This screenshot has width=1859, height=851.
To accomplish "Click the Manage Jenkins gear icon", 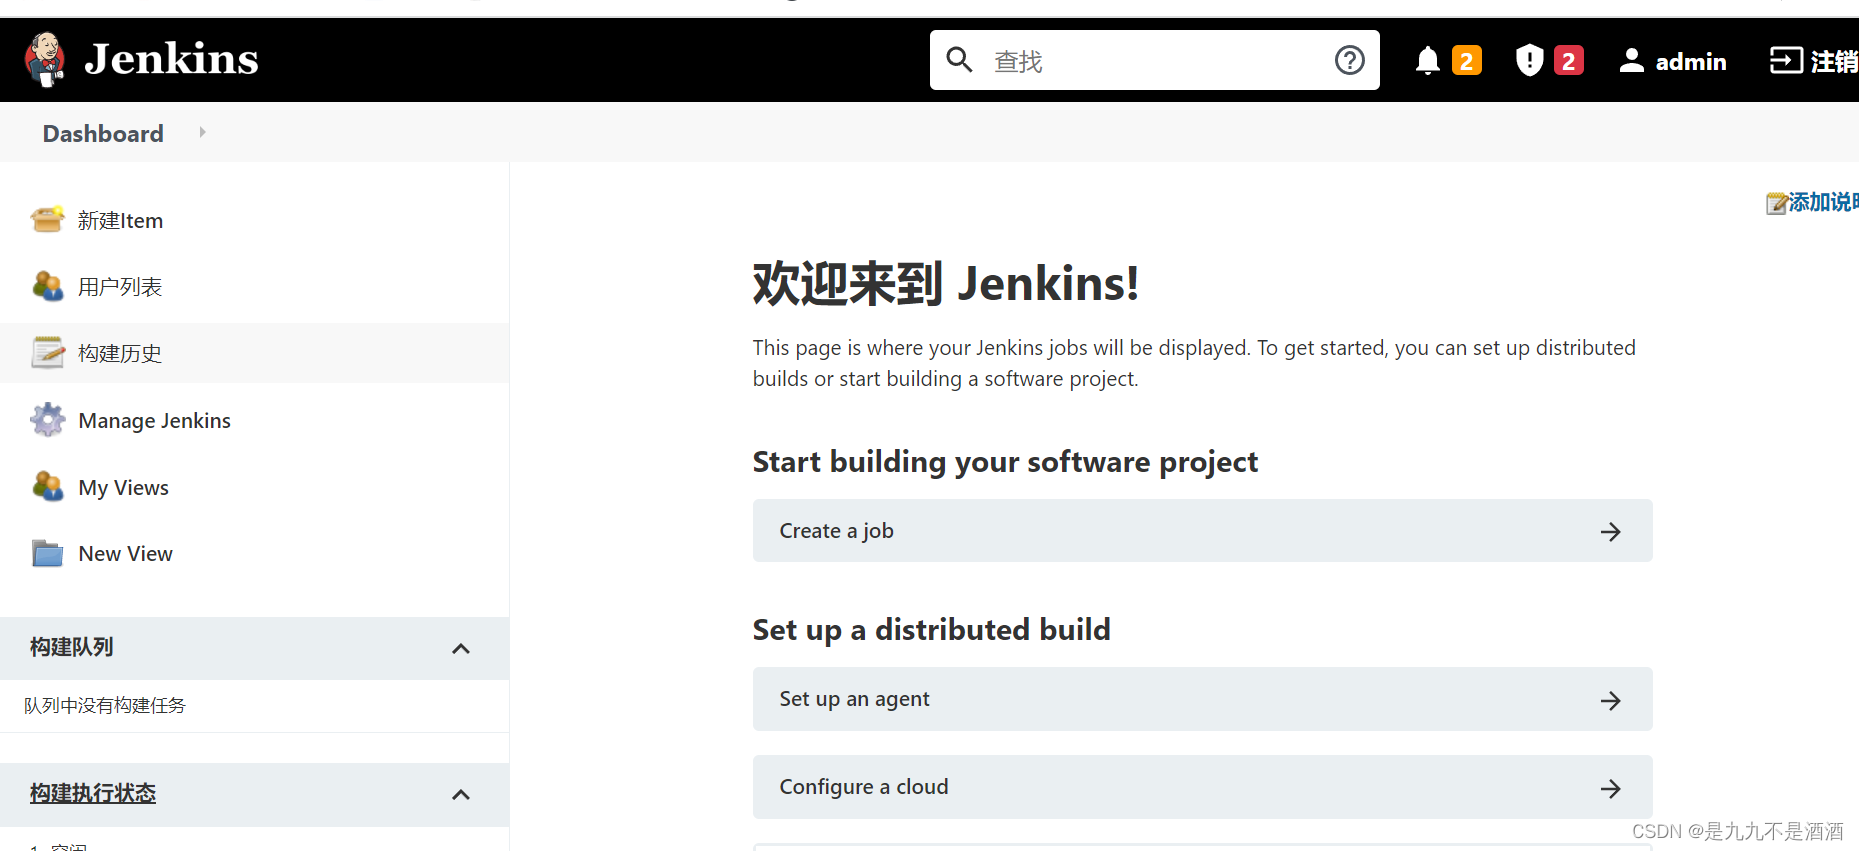I will [x=47, y=420].
